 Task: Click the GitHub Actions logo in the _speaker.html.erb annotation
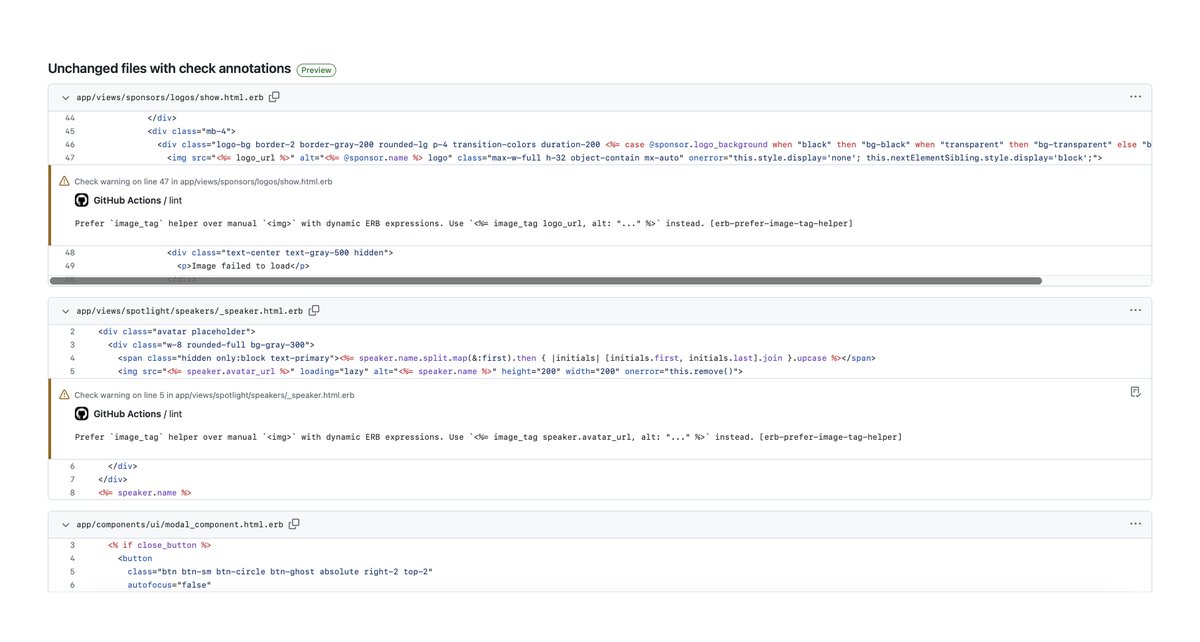tap(82, 414)
